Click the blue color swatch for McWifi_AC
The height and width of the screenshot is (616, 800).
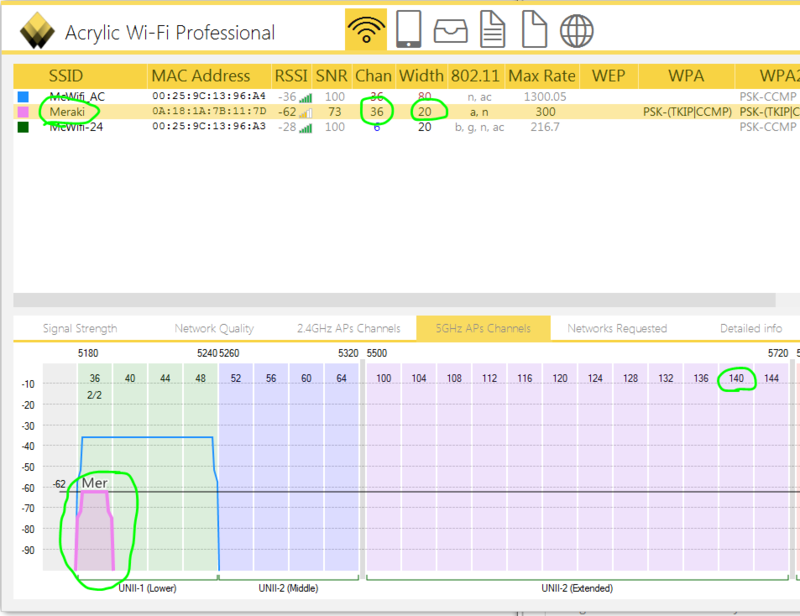[x=23, y=96]
